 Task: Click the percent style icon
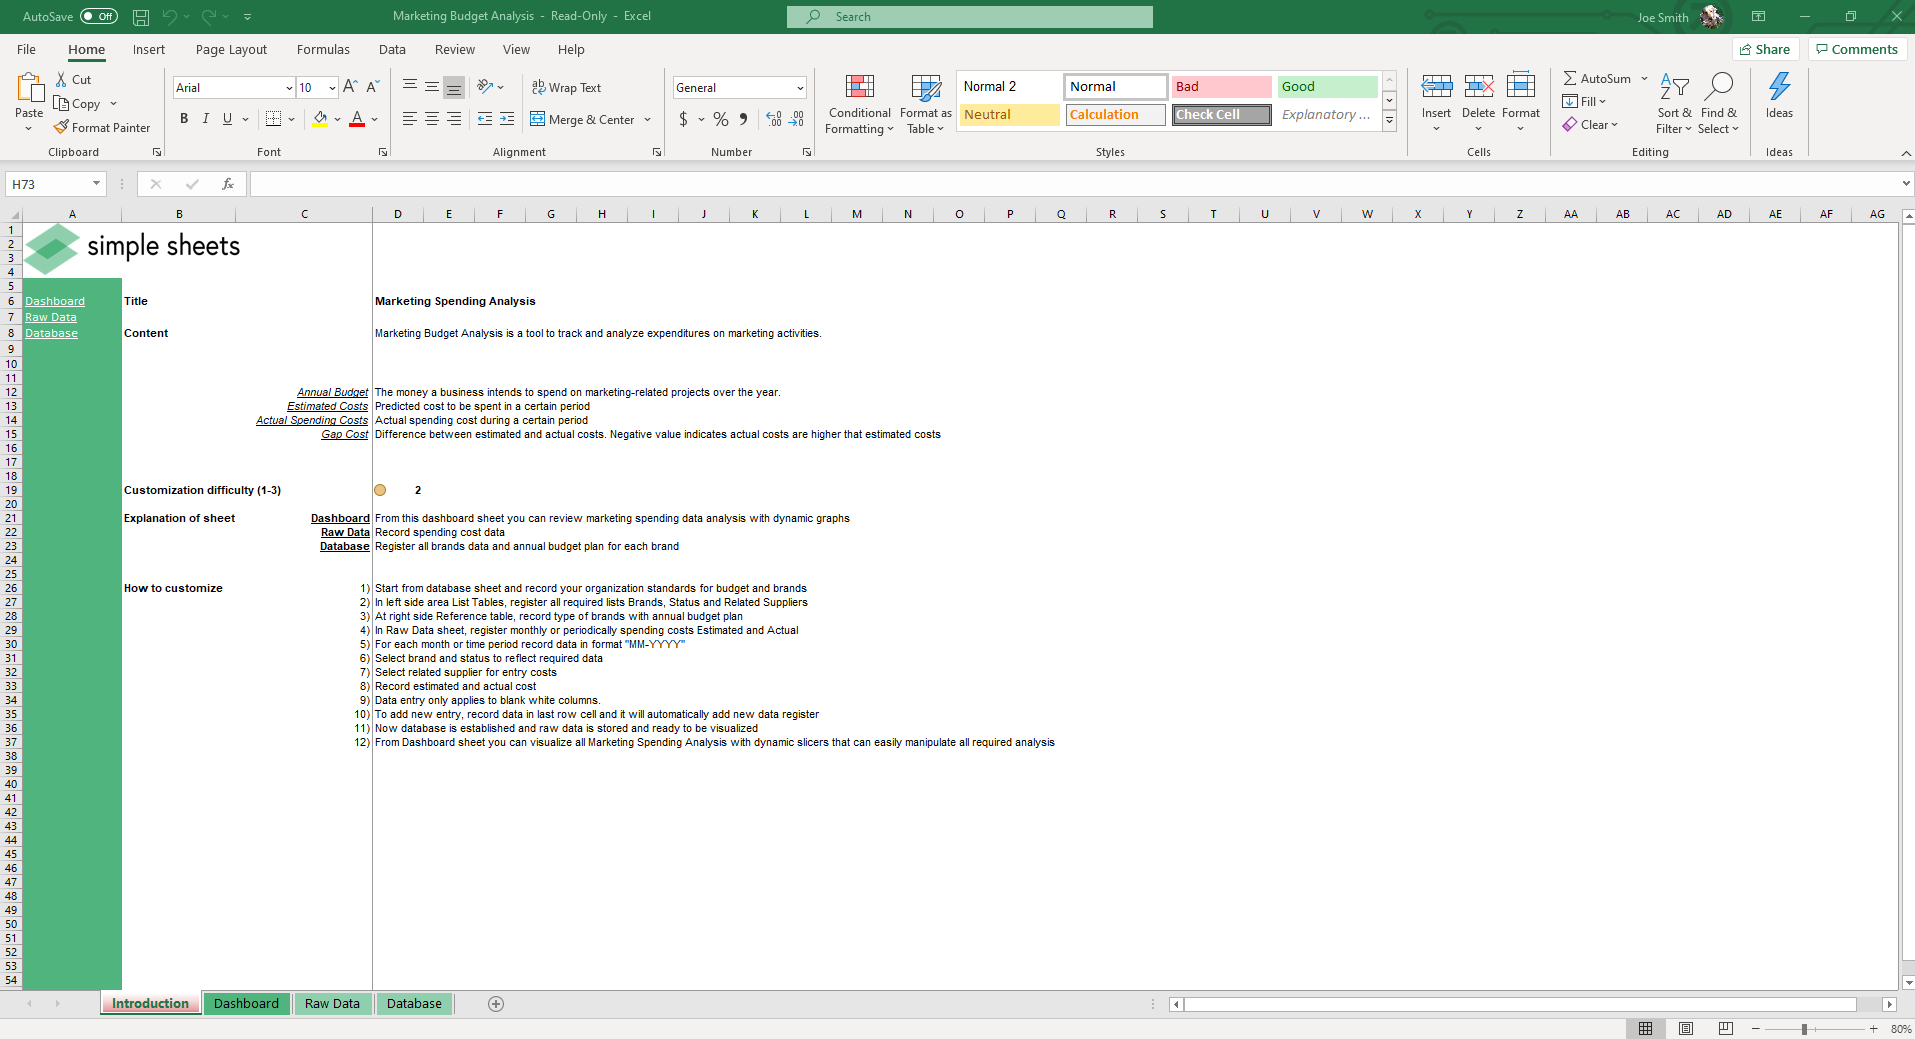pos(721,119)
